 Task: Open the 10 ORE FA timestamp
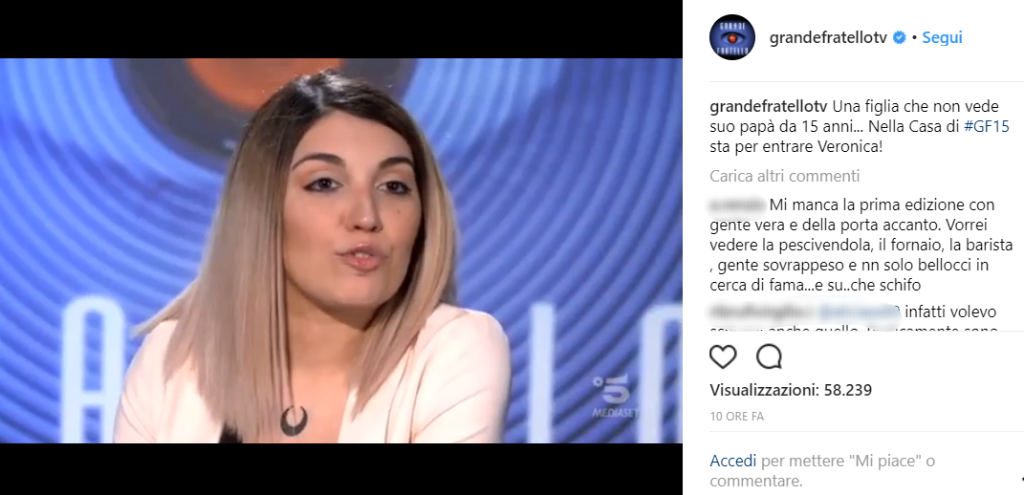tap(737, 417)
